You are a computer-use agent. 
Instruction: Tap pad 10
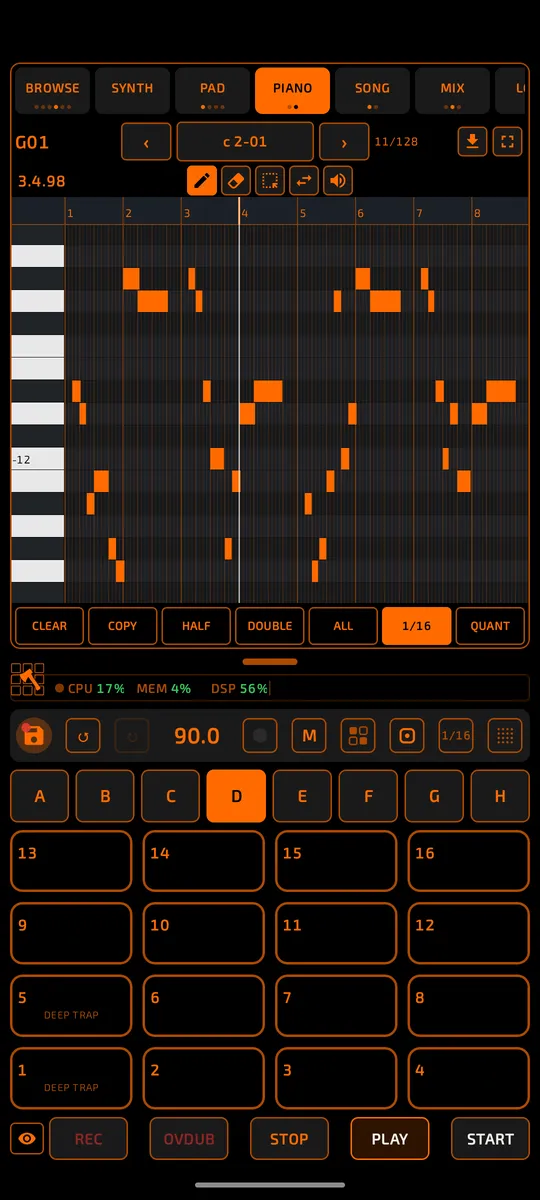pos(204,933)
